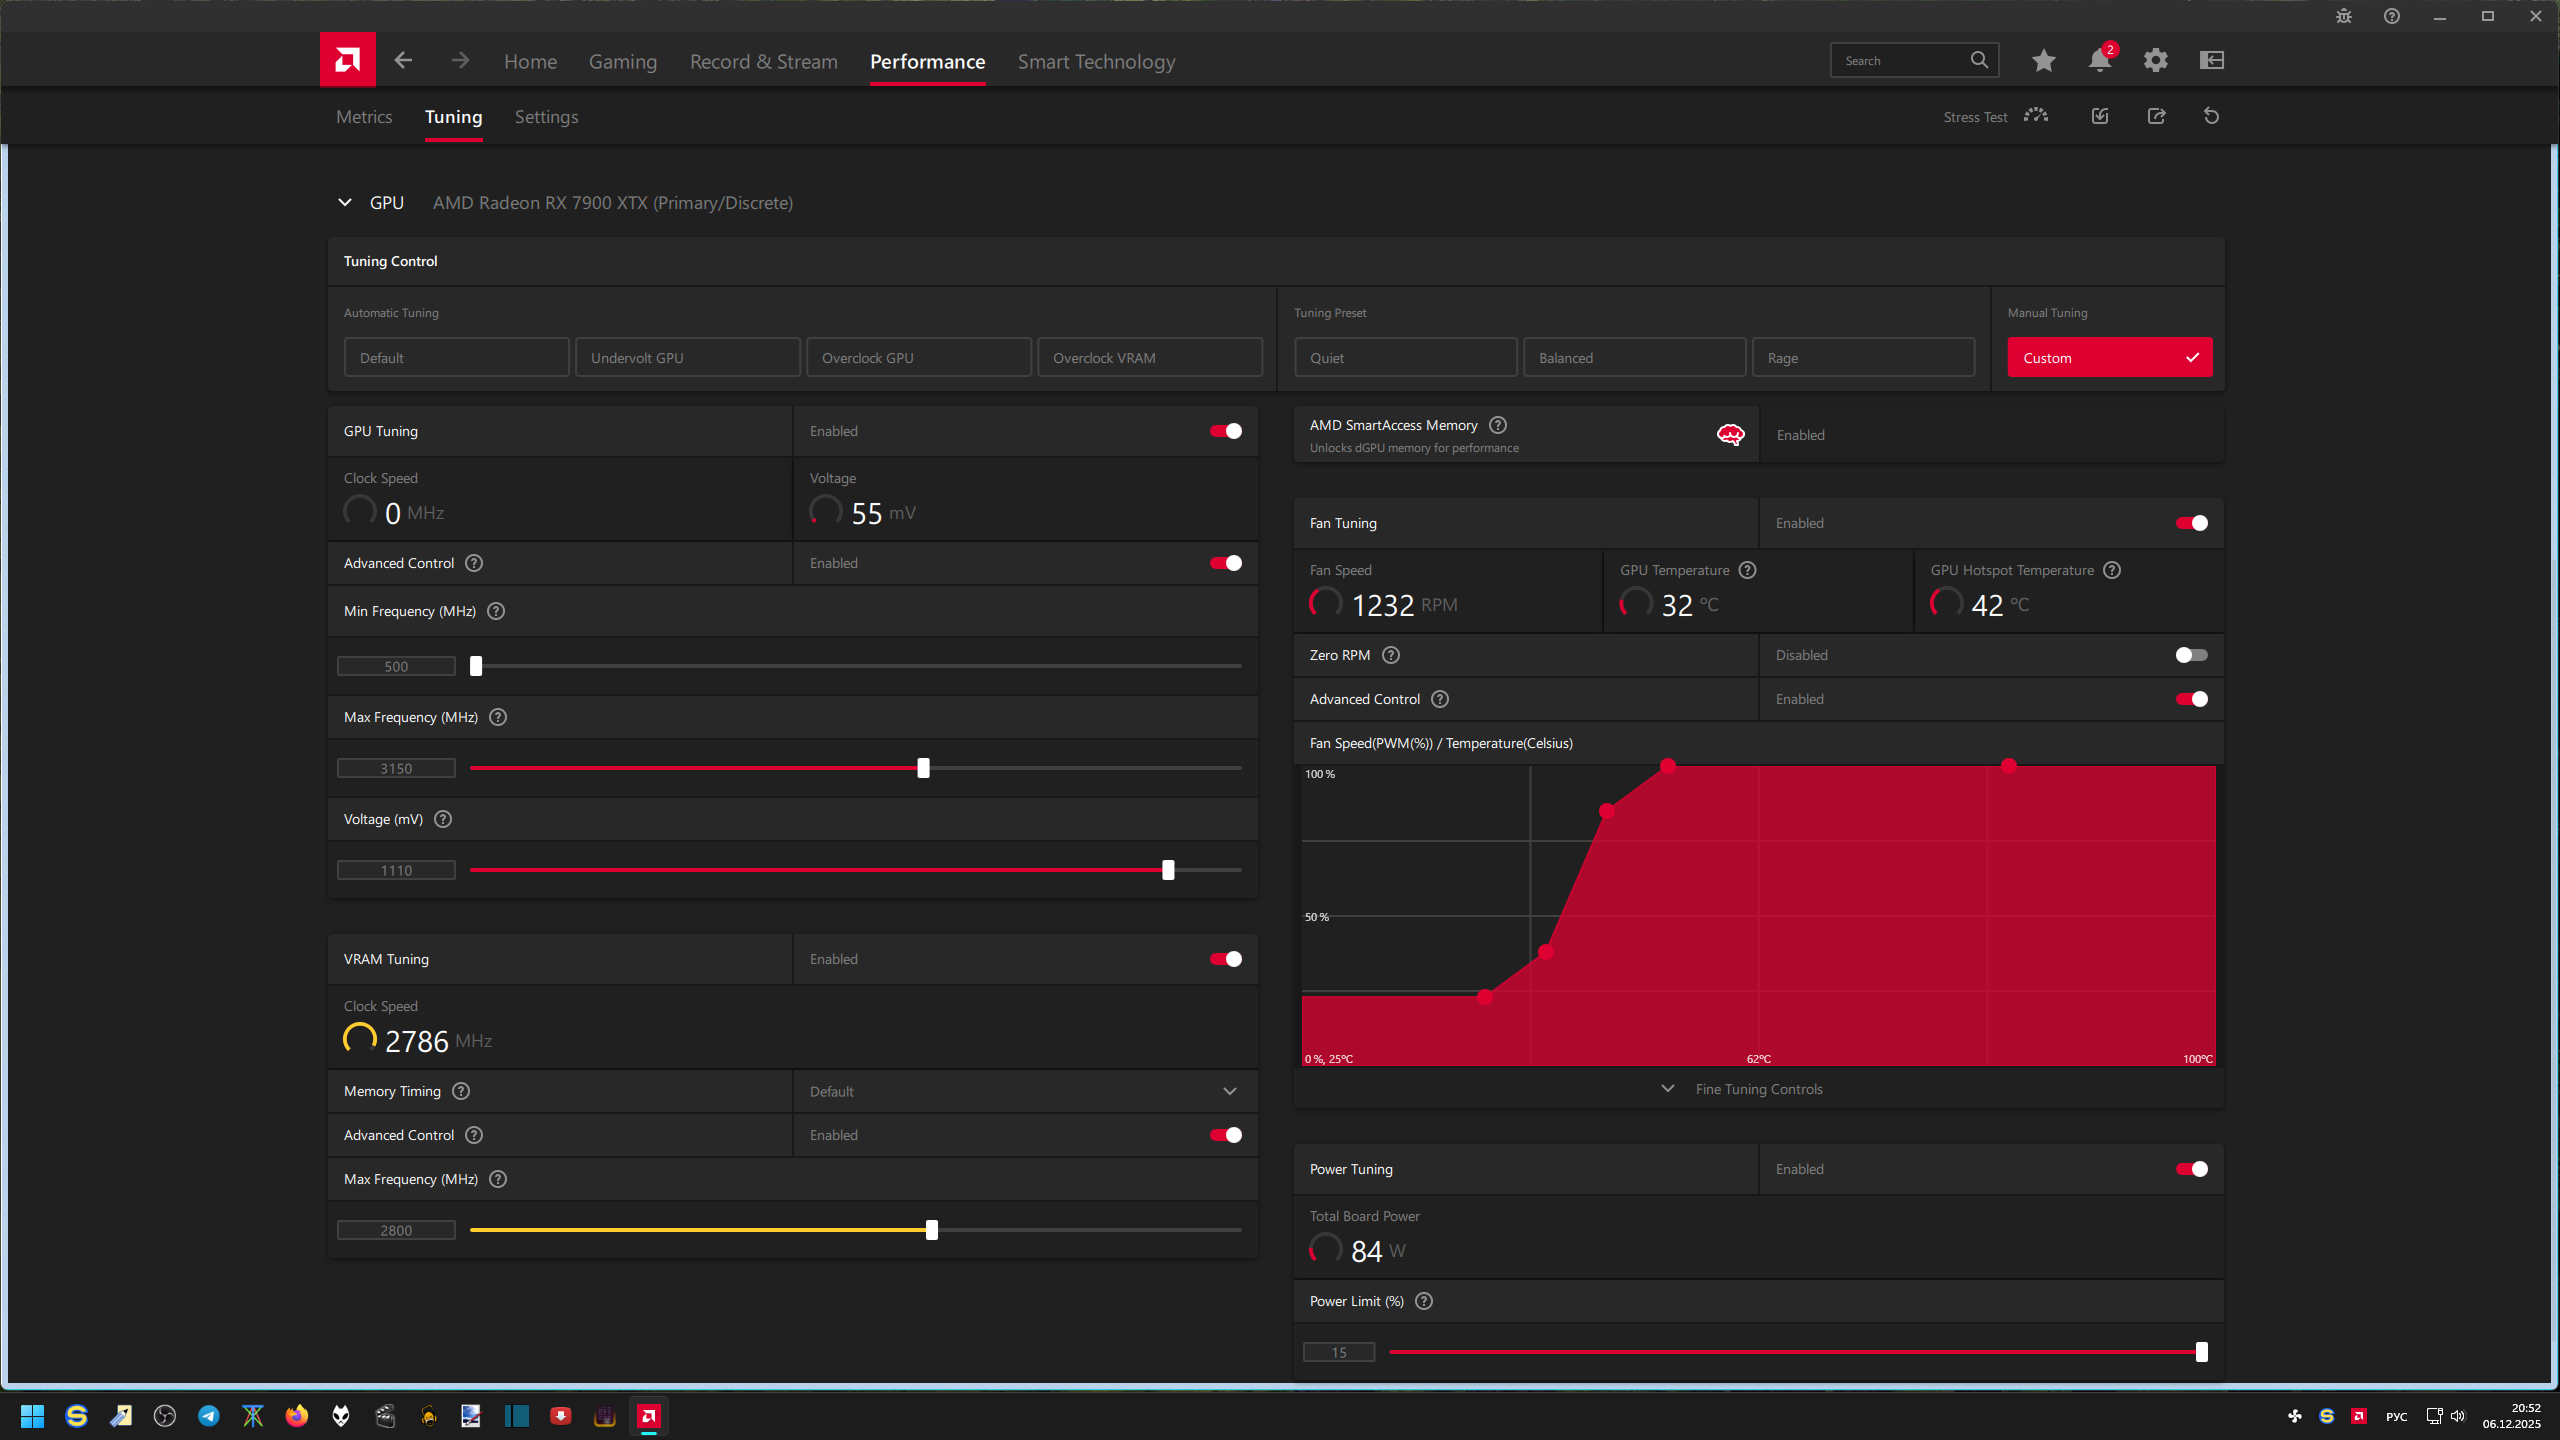Go back with the left arrow
Screen dimensions: 2560x1440
(403, 60)
